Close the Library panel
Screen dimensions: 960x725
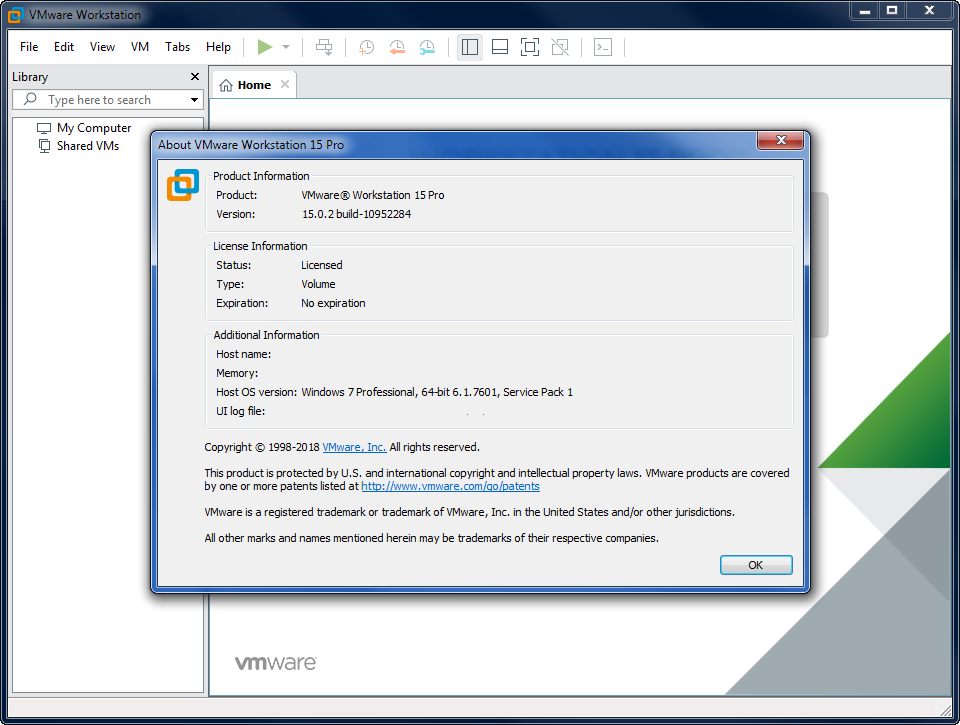tap(195, 77)
